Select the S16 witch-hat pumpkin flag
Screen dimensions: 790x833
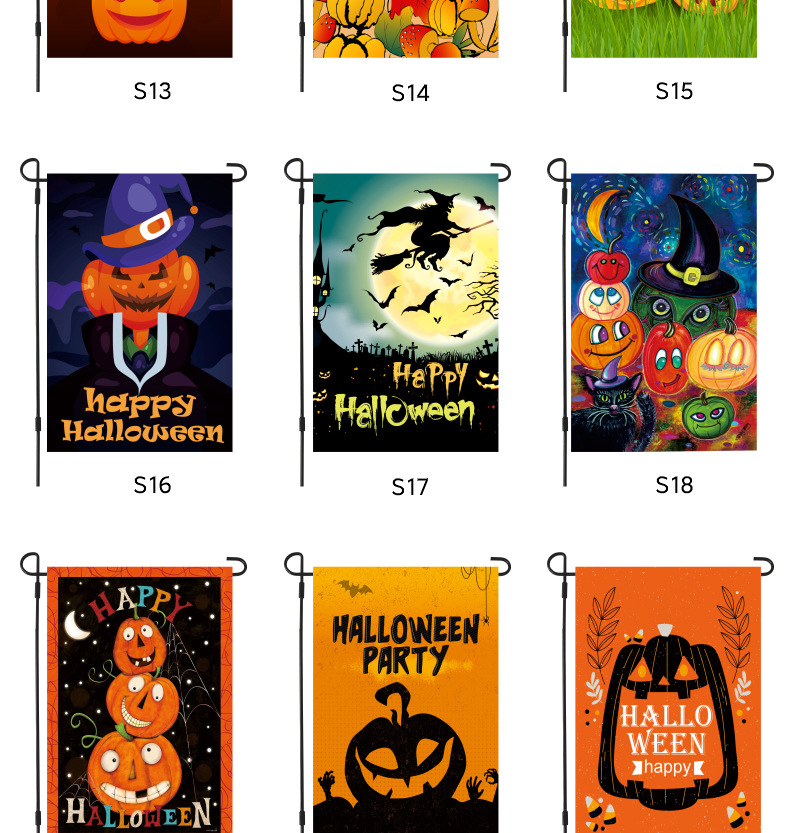coord(140,312)
